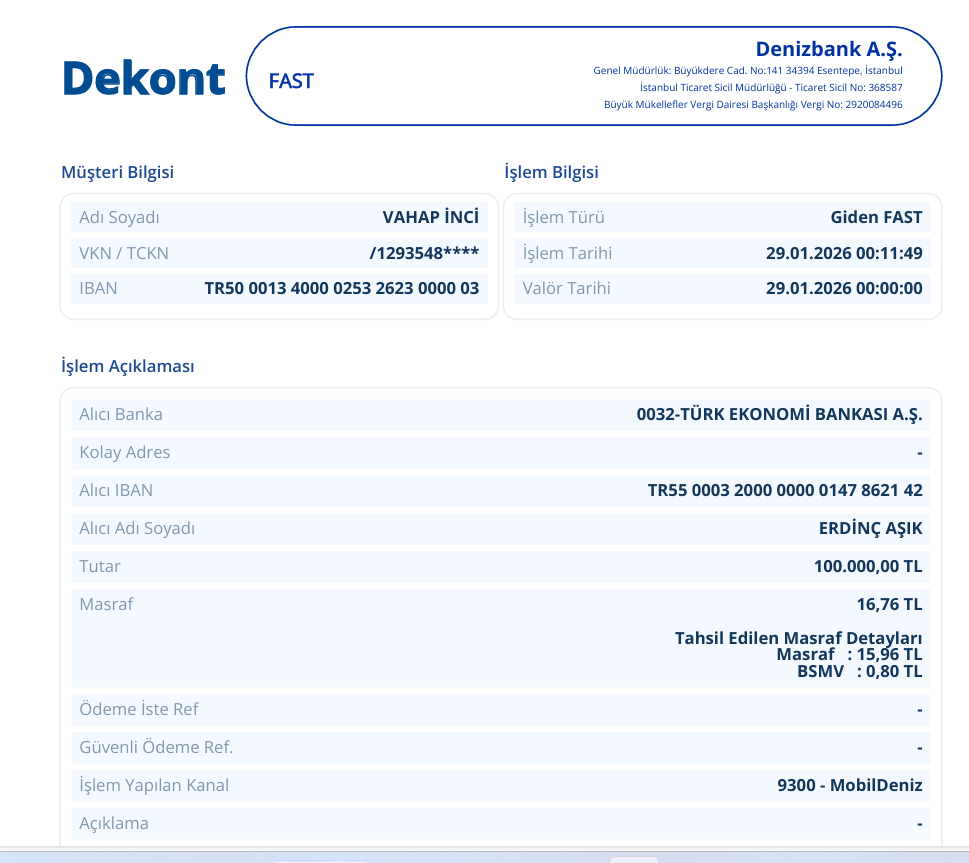The image size is (969, 863).
Task: Select the "İşlem Türü" label
Action: [564, 217]
